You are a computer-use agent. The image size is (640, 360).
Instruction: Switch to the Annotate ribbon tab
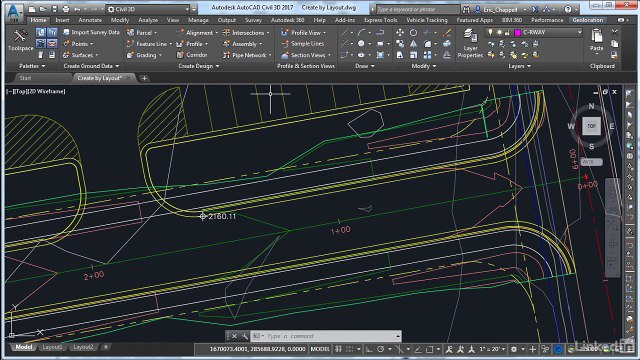click(90, 20)
